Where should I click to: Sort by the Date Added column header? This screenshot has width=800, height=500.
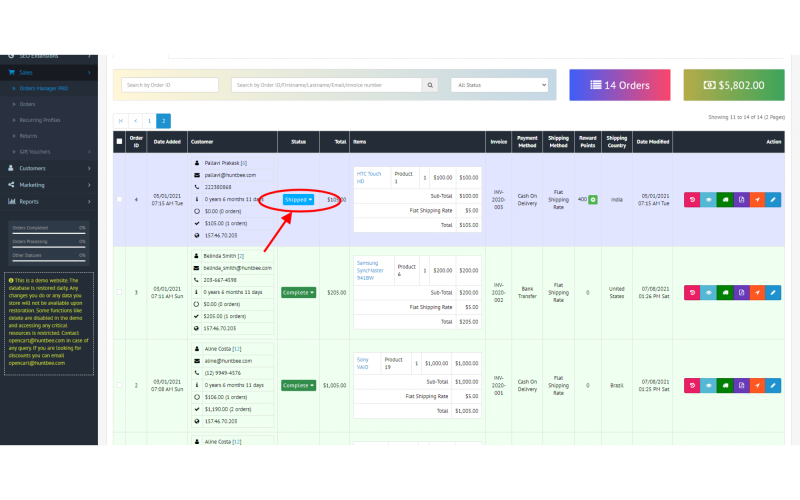point(167,142)
